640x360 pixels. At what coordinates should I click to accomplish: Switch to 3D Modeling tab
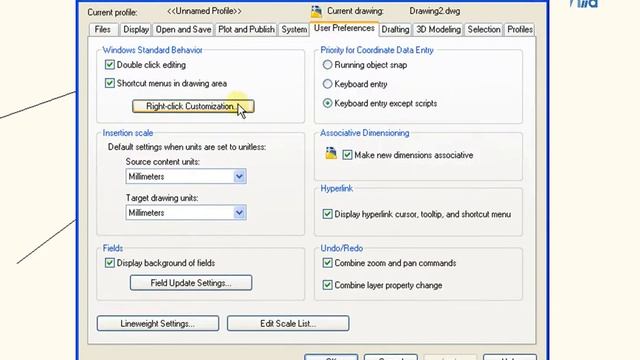click(x=438, y=29)
